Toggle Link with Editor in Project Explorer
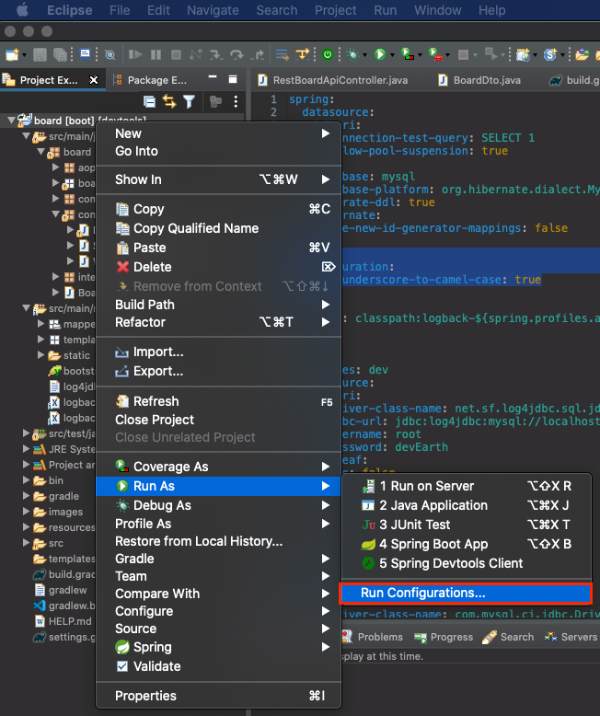The height and width of the screenshot is (716, 600). tap(169, 101)
